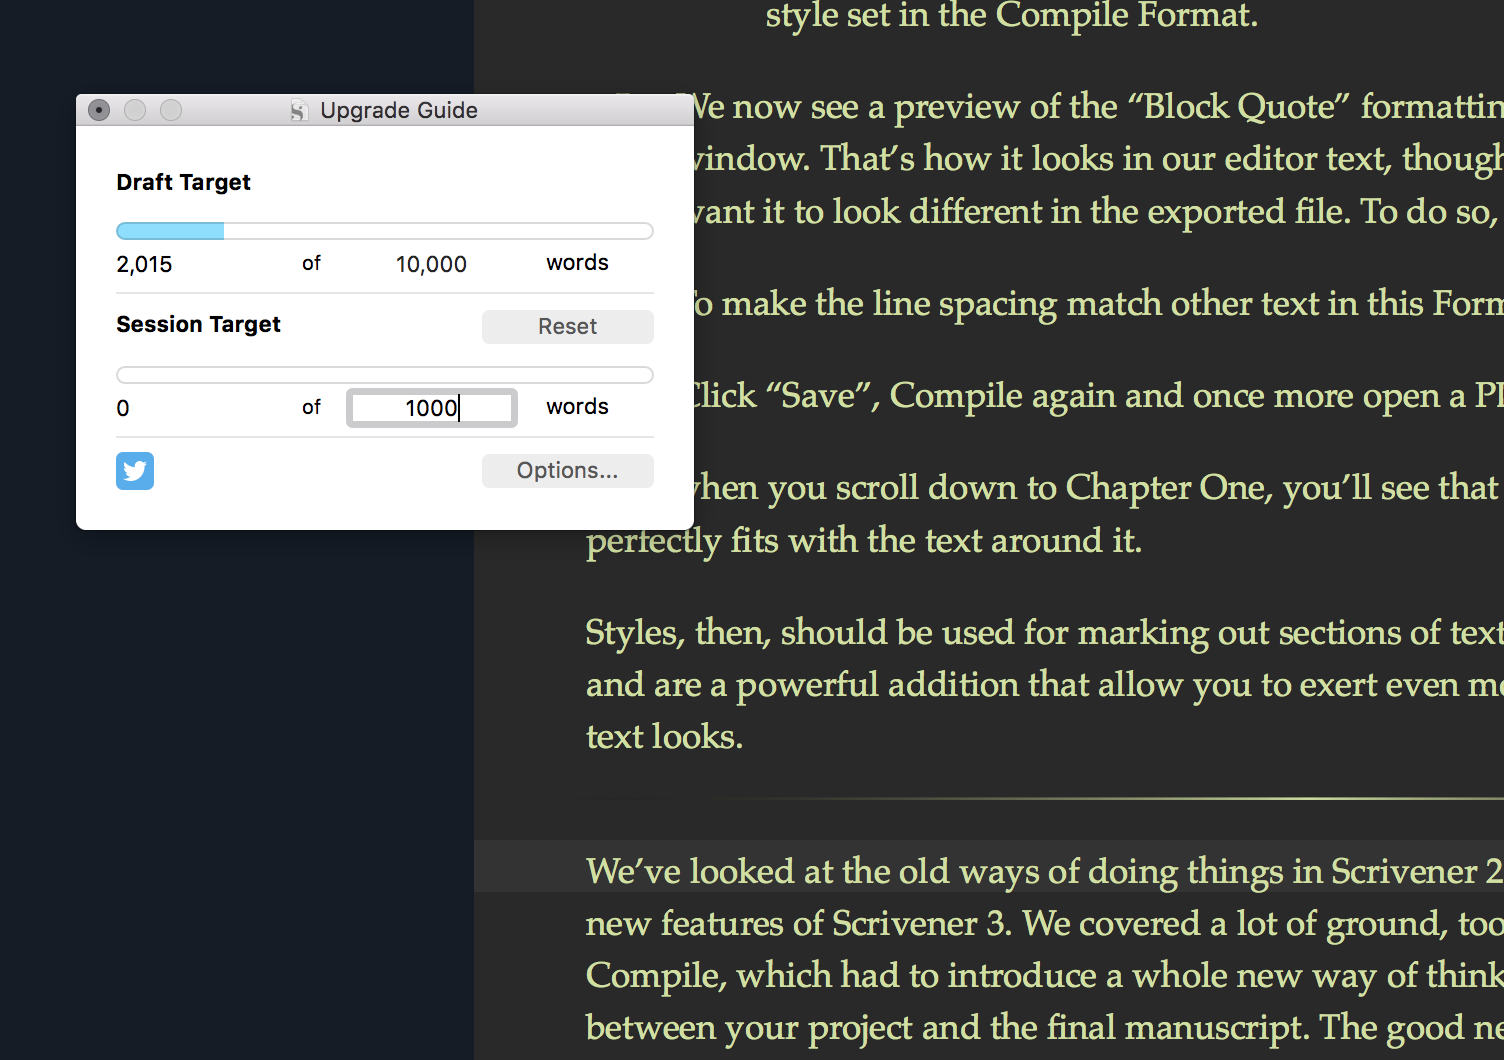Click the 'text looks.' line in editor
Image resolution: width=1504 pixels, height=1060 pixels.
(664, 737)
